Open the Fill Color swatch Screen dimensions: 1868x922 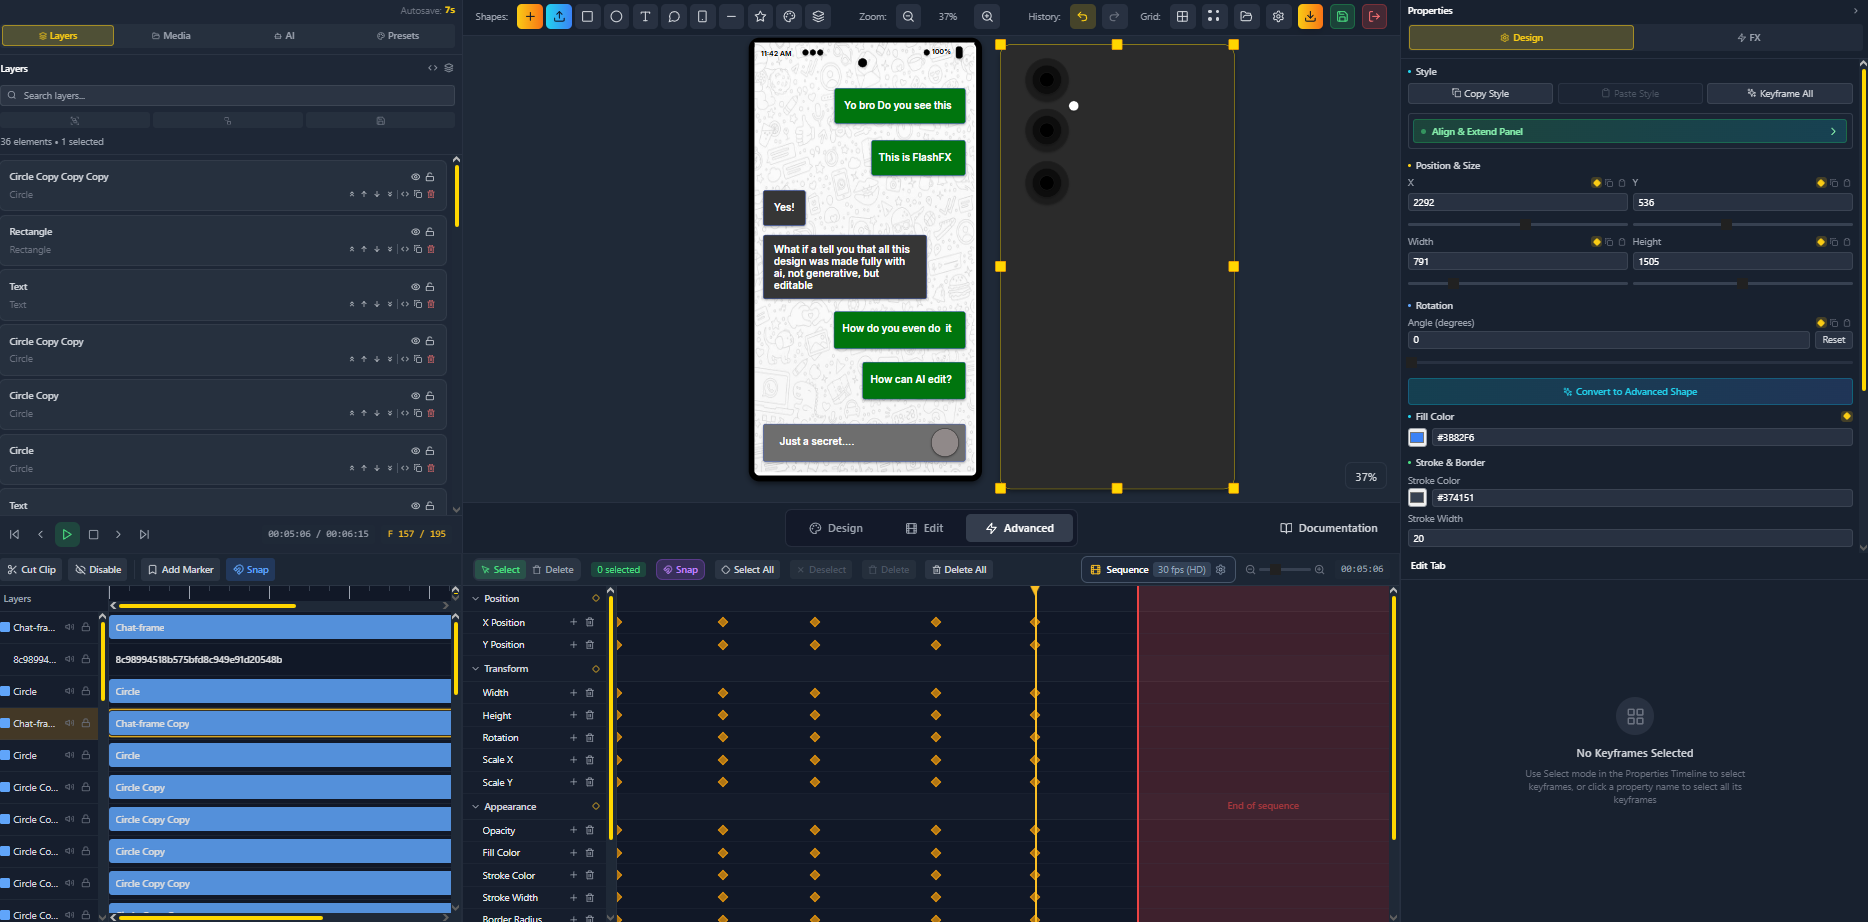pos(1417,437)
